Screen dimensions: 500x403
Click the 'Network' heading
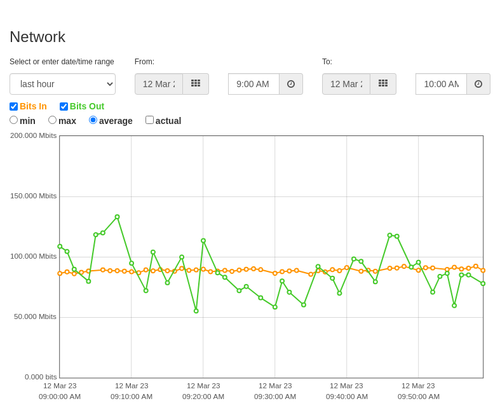point(37,37)
